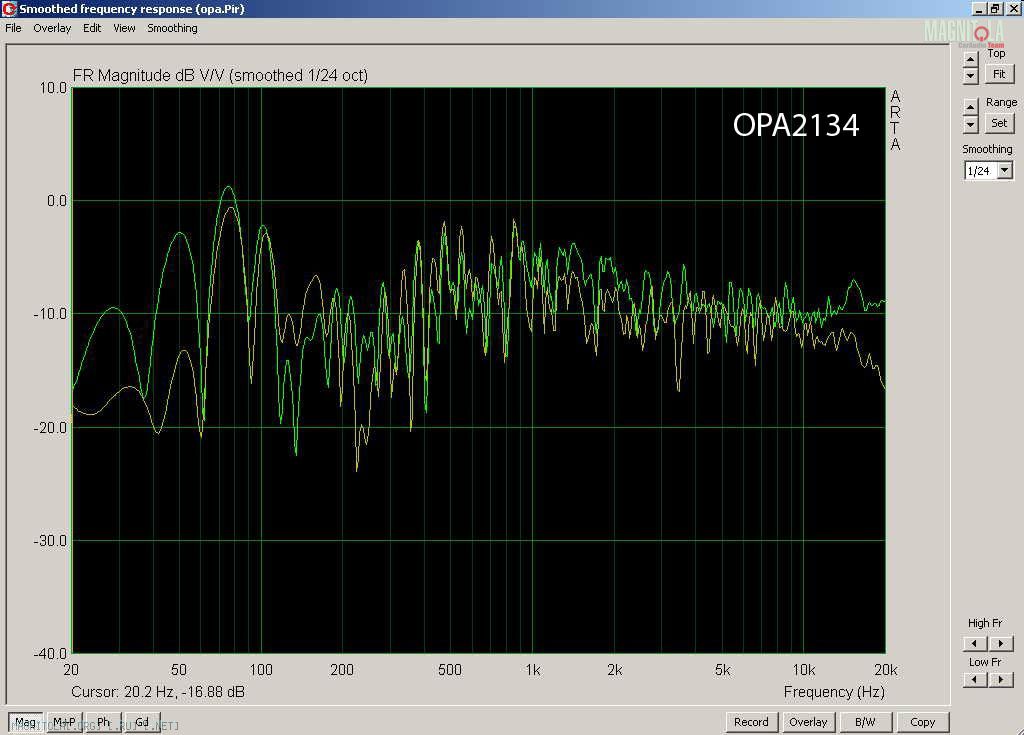Click the Copy button
The width and height of the screenshot is (1024, 735).
click(922, 722)
